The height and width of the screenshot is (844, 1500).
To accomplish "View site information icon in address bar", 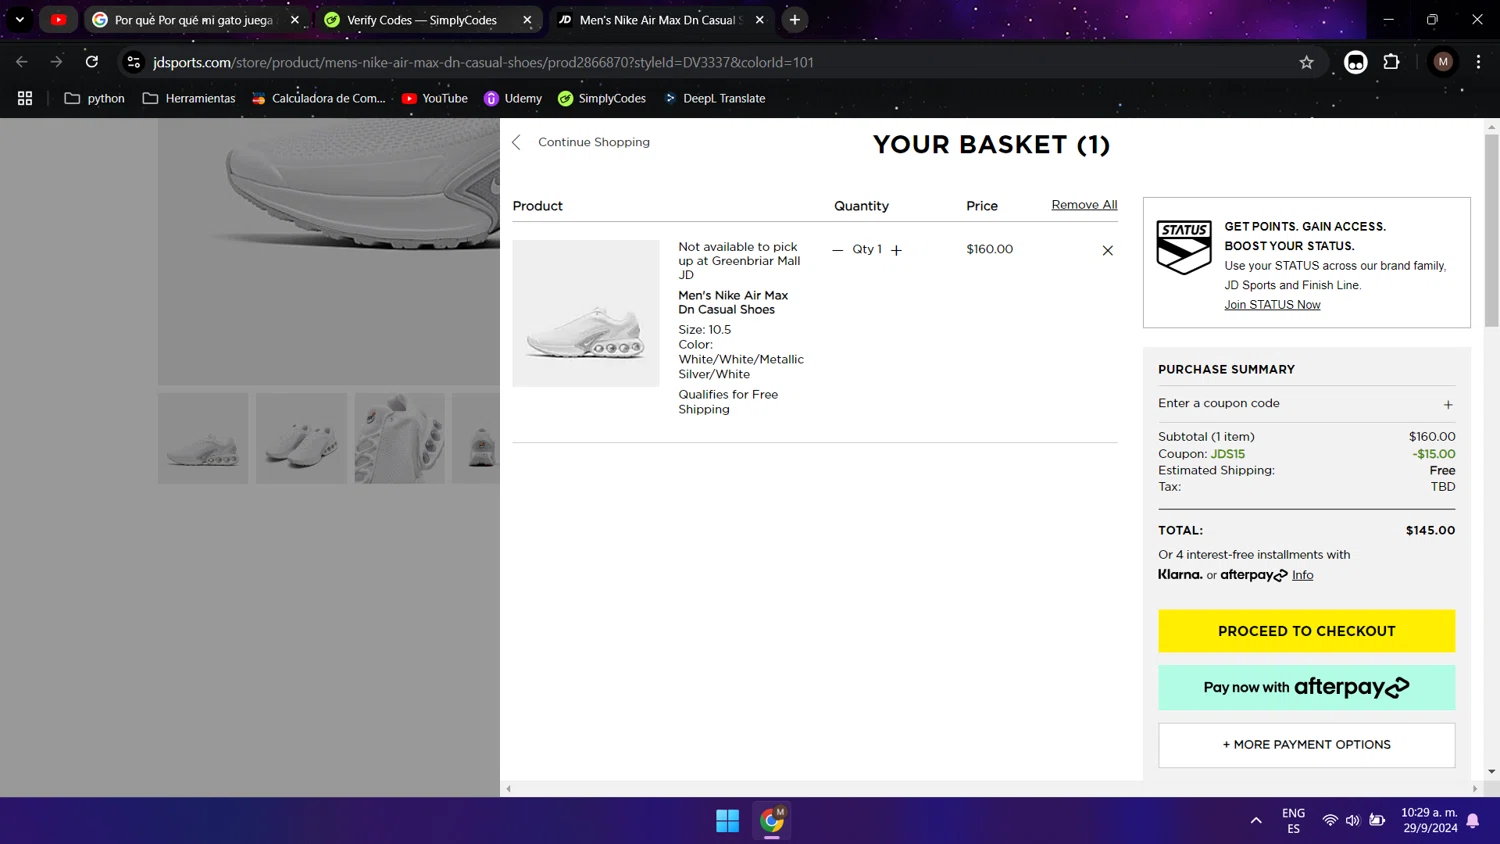I will 133,62.
